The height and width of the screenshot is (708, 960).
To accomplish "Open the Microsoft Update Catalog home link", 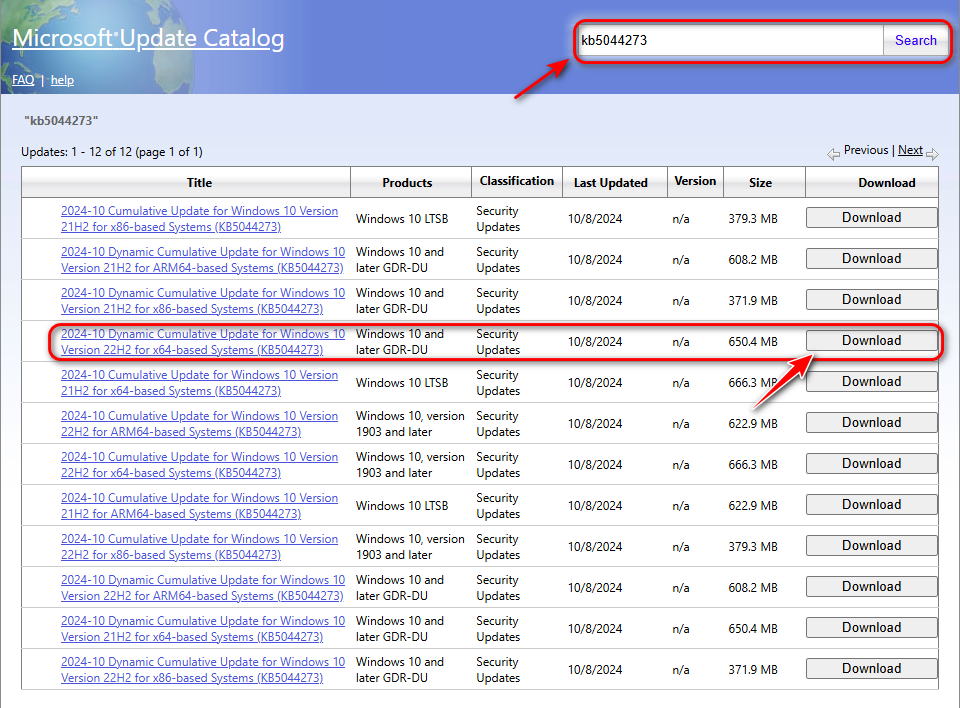I will pyautogui.click(x=148, y=39).
